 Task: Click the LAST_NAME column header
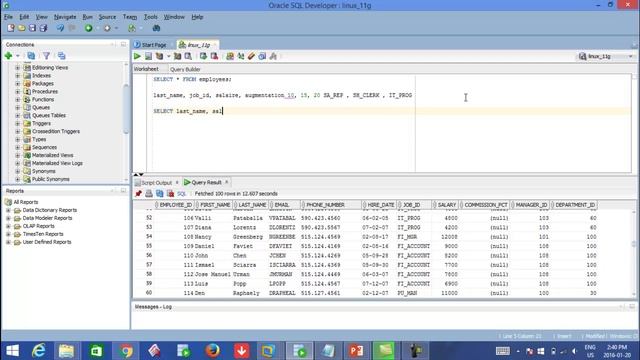click(252, 205)
